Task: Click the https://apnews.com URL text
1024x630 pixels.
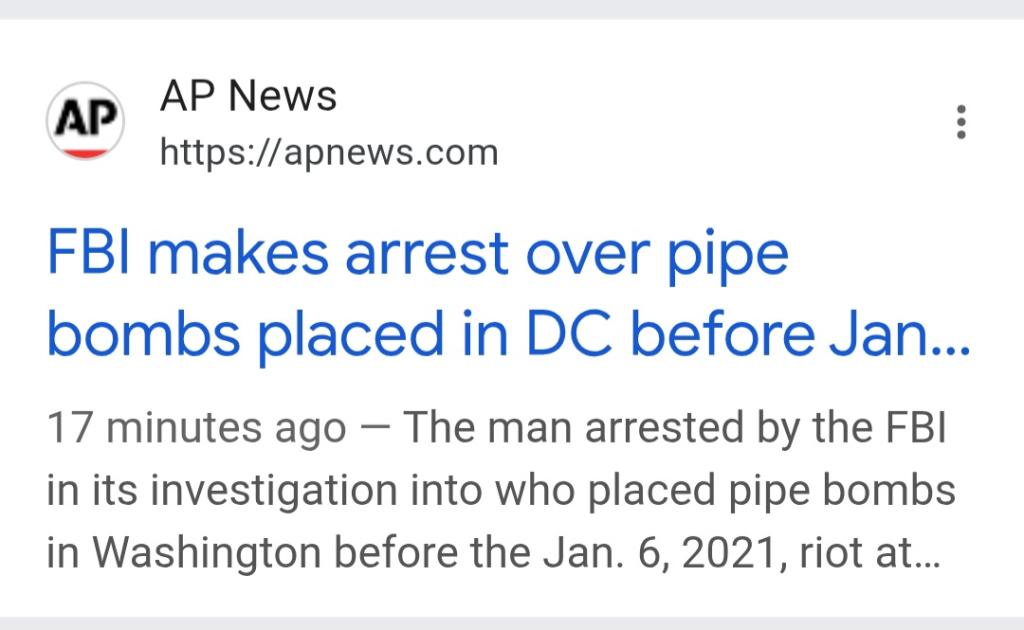Action: (328, 153)
